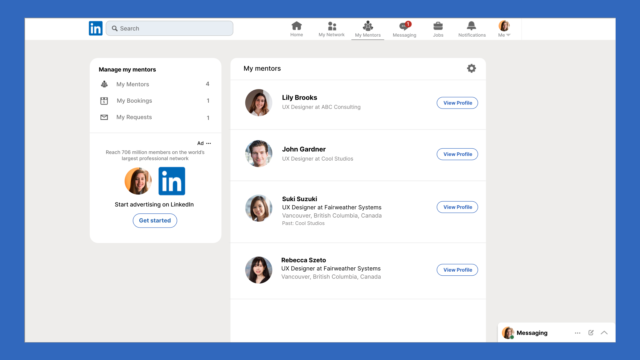
Task: Expand the Messaging panel chevron
Action: click(x=604, y=333)
